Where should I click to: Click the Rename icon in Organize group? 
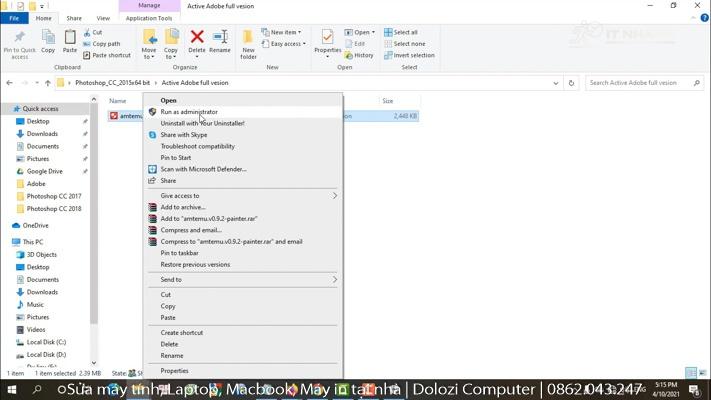tap(220, 41)
